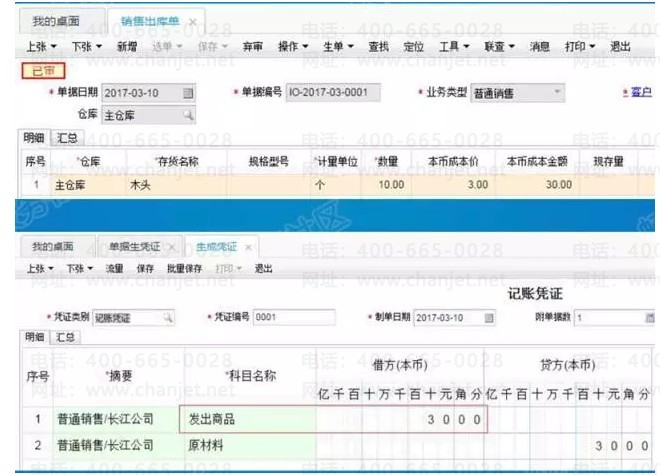The width and height of the screenshot is (660, 475).
Task: Click 退出 in top toolbar
Action: click(620, 46)
